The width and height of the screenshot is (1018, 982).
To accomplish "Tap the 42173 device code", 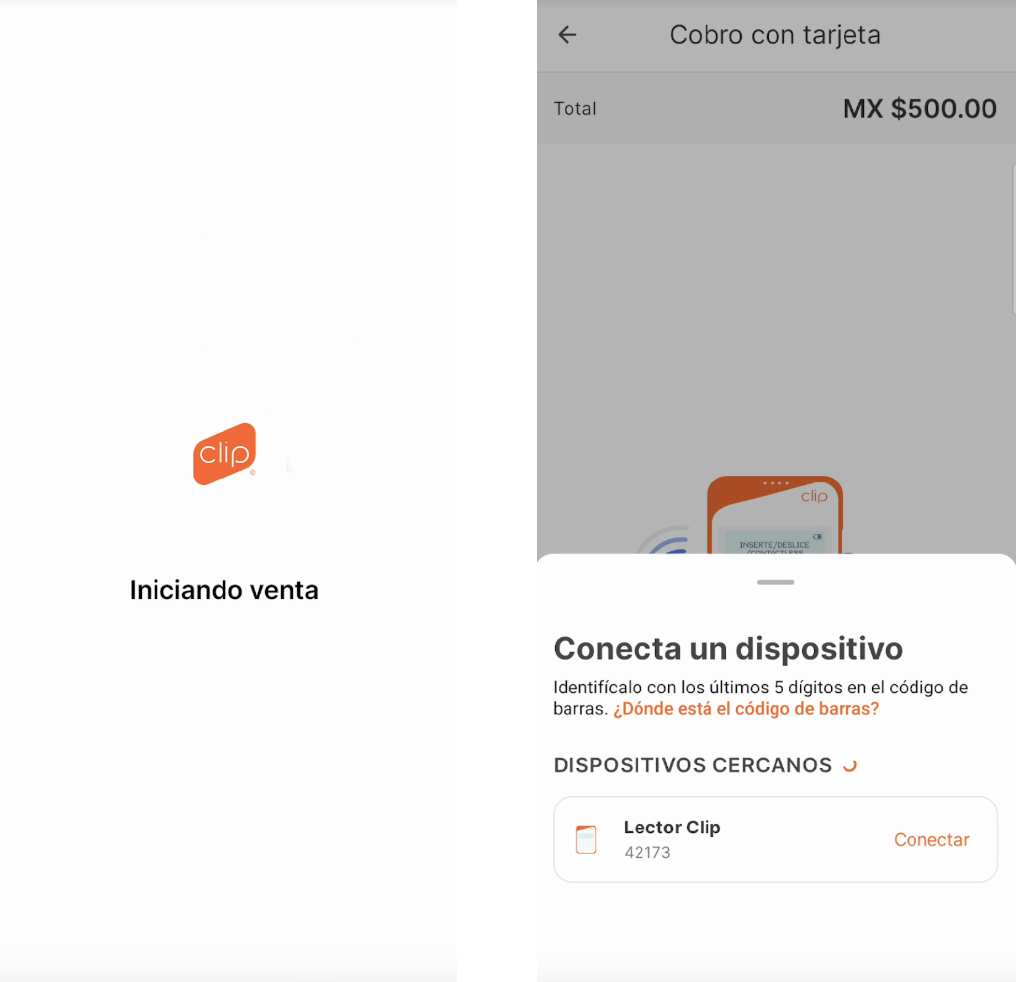I will click(x=647, y=852).
